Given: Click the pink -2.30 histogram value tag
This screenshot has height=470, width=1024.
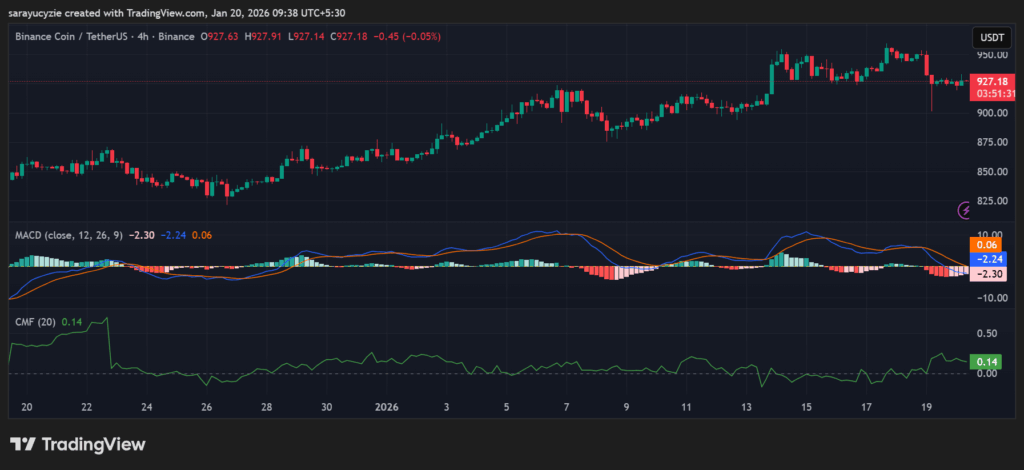Looking at the screenshot, I should tap(987, 274).
